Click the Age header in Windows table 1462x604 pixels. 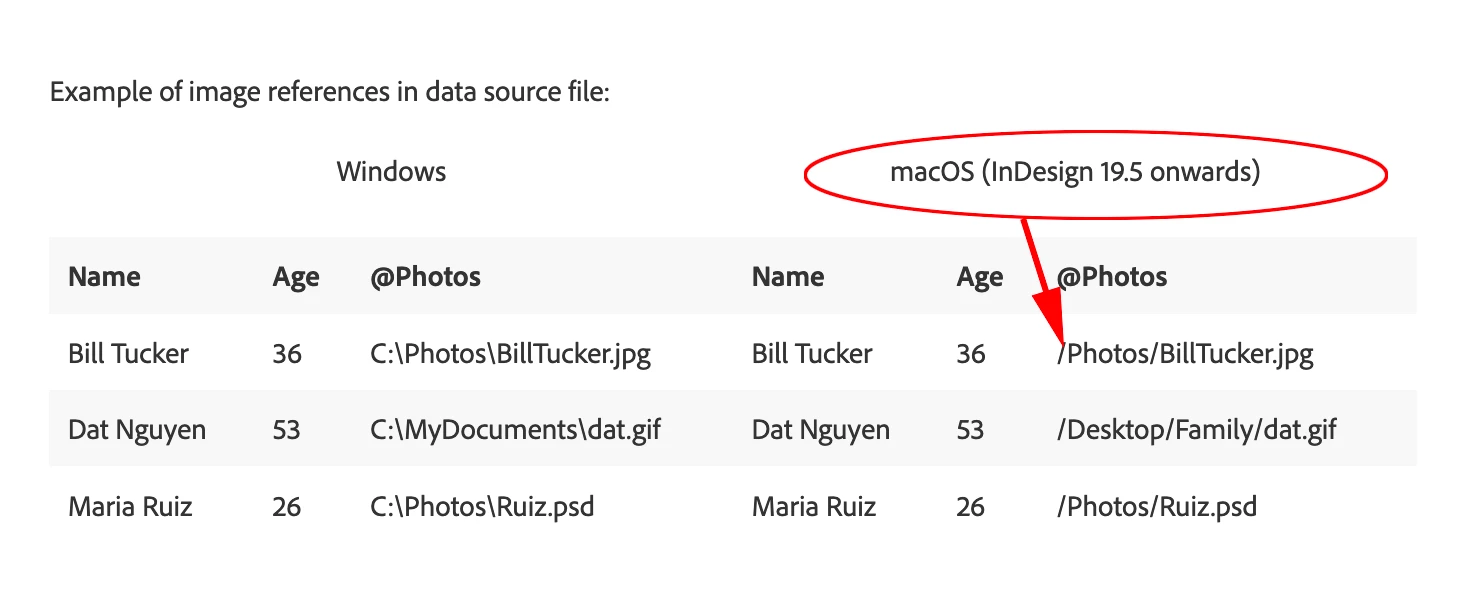tap(296, 278)
